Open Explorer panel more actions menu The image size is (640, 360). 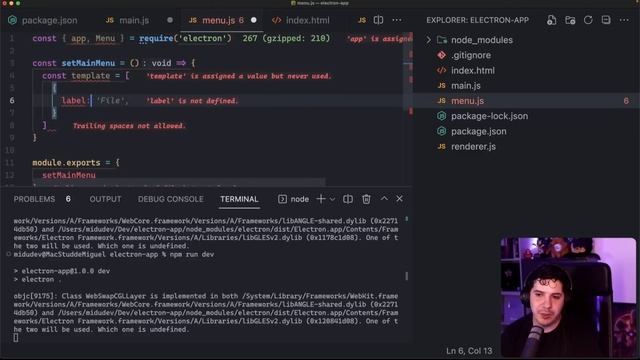point(624,20)
